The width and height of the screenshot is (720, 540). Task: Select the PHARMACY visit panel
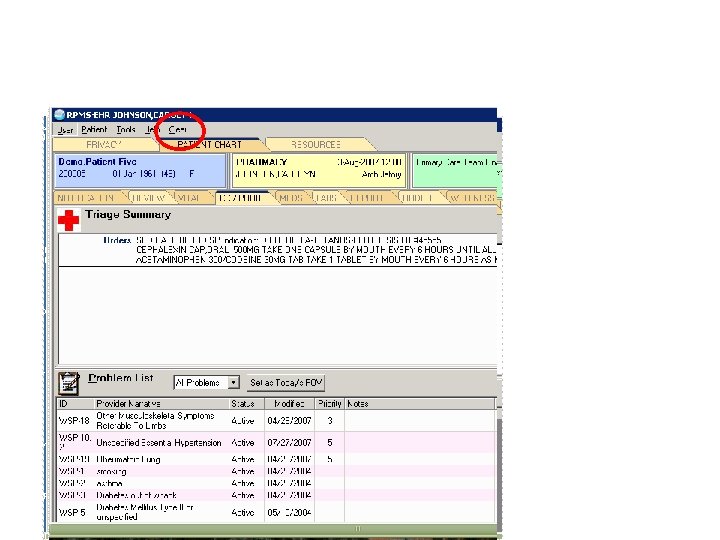pyautogui.click(x=319, y=171)
